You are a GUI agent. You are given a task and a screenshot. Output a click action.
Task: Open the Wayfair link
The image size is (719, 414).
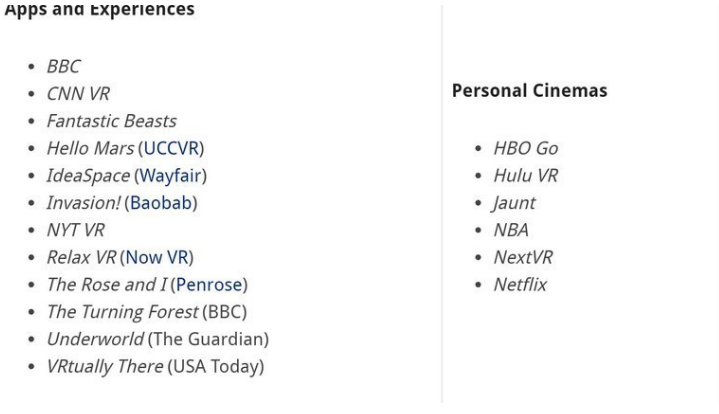point(171,176)
